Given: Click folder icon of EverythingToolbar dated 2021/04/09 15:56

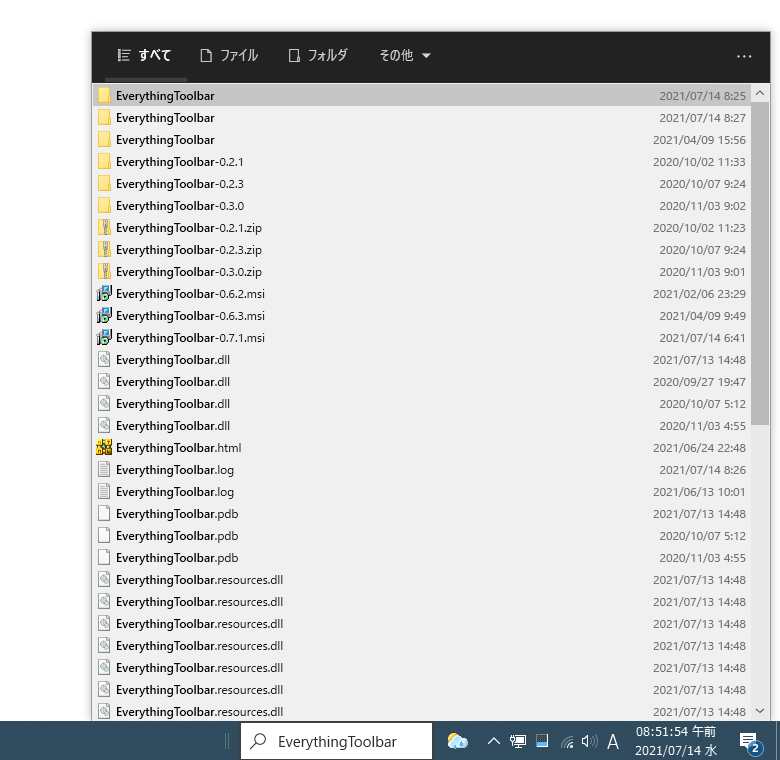Looking at the screenshot, I should (104, 140).
